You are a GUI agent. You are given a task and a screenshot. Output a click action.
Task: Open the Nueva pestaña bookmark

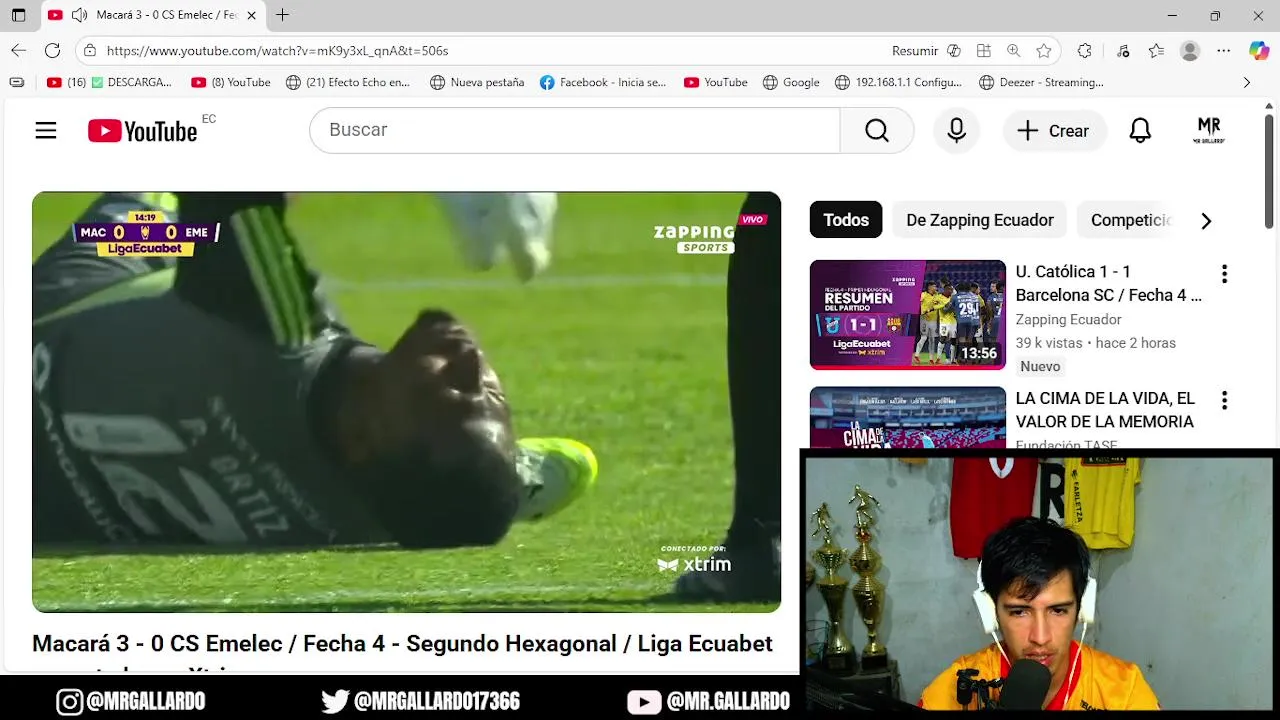[x=477, y=82]
